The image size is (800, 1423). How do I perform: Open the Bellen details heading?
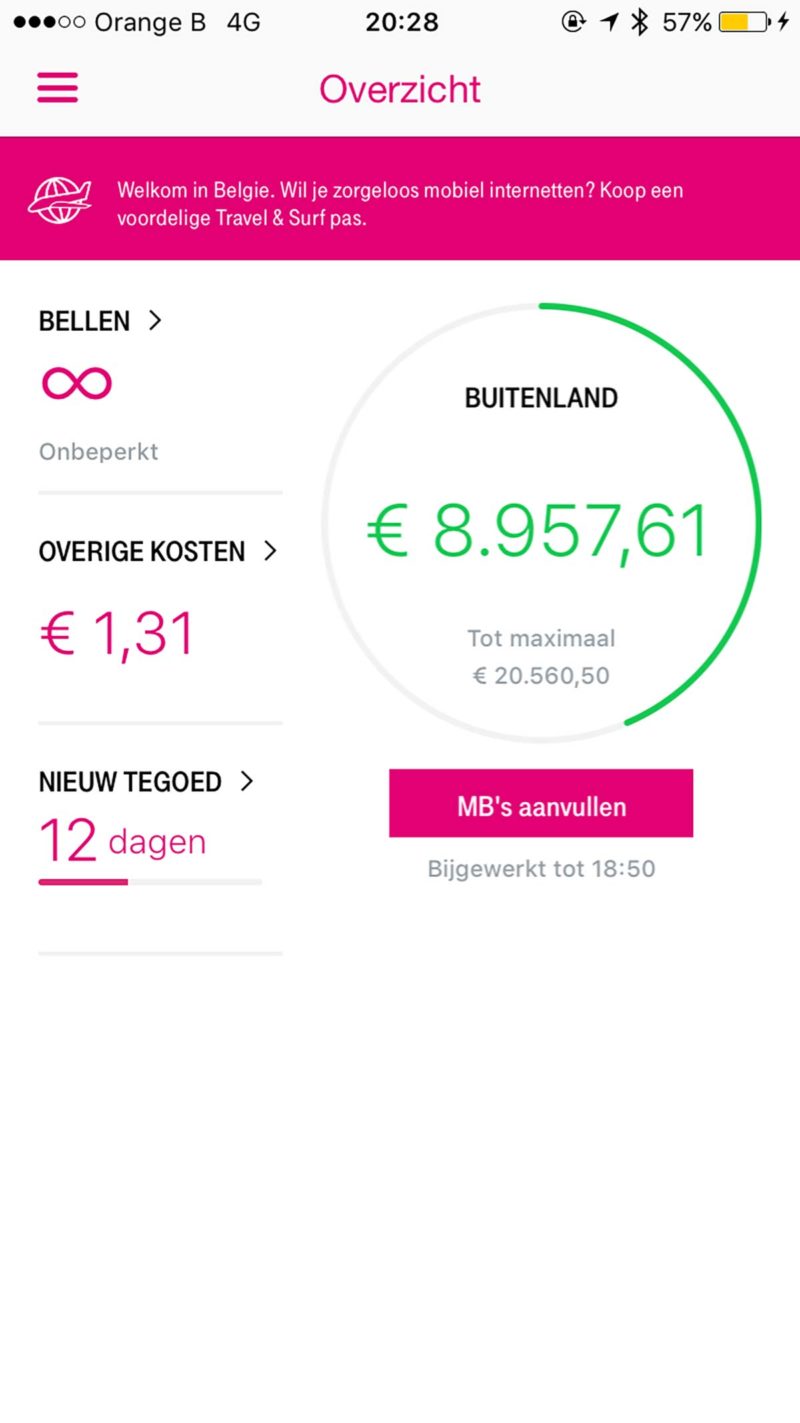click(x=85, y=321)
